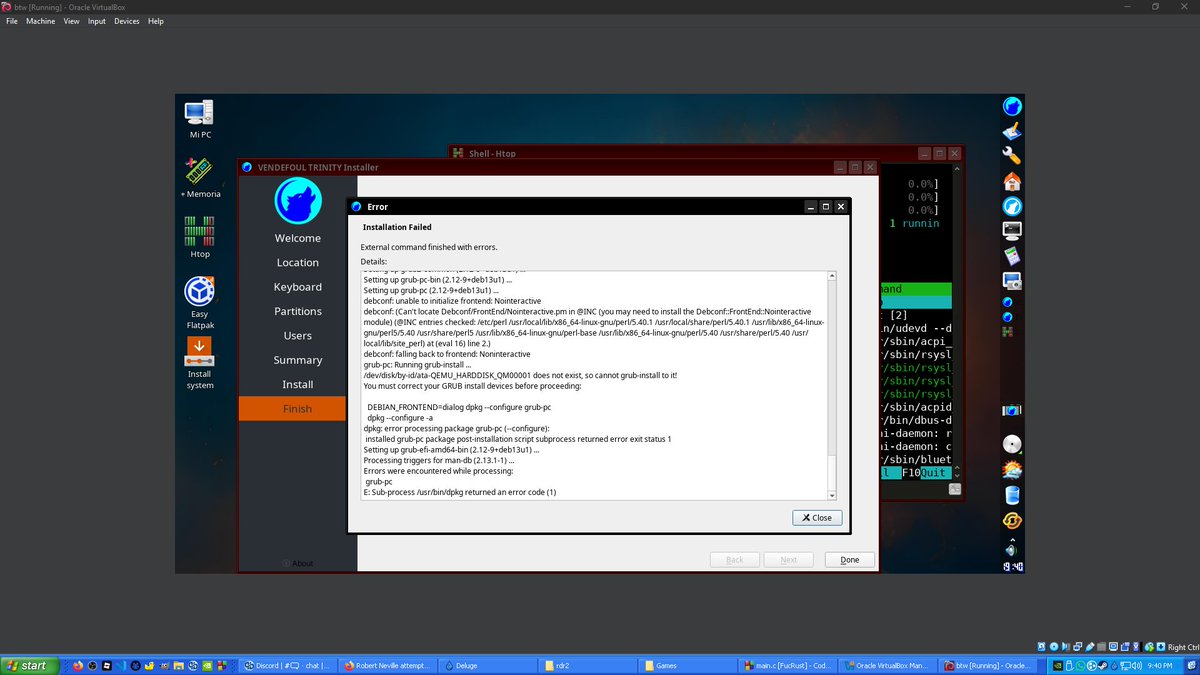Select the Welcome step in installer sidebar
The width and height of the screenshot is (1200, 675).
pos(298,238)
